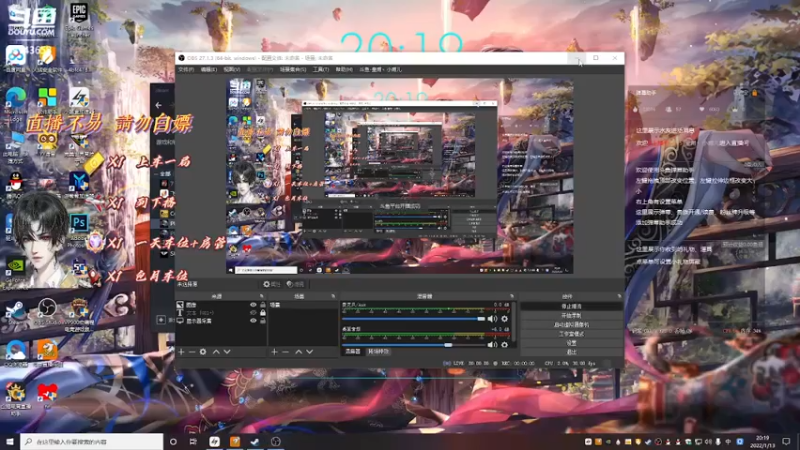Switch to Steam in the taskbar
Image resolution: width=800 pixels, height=450 pixels.
[255, 441]
